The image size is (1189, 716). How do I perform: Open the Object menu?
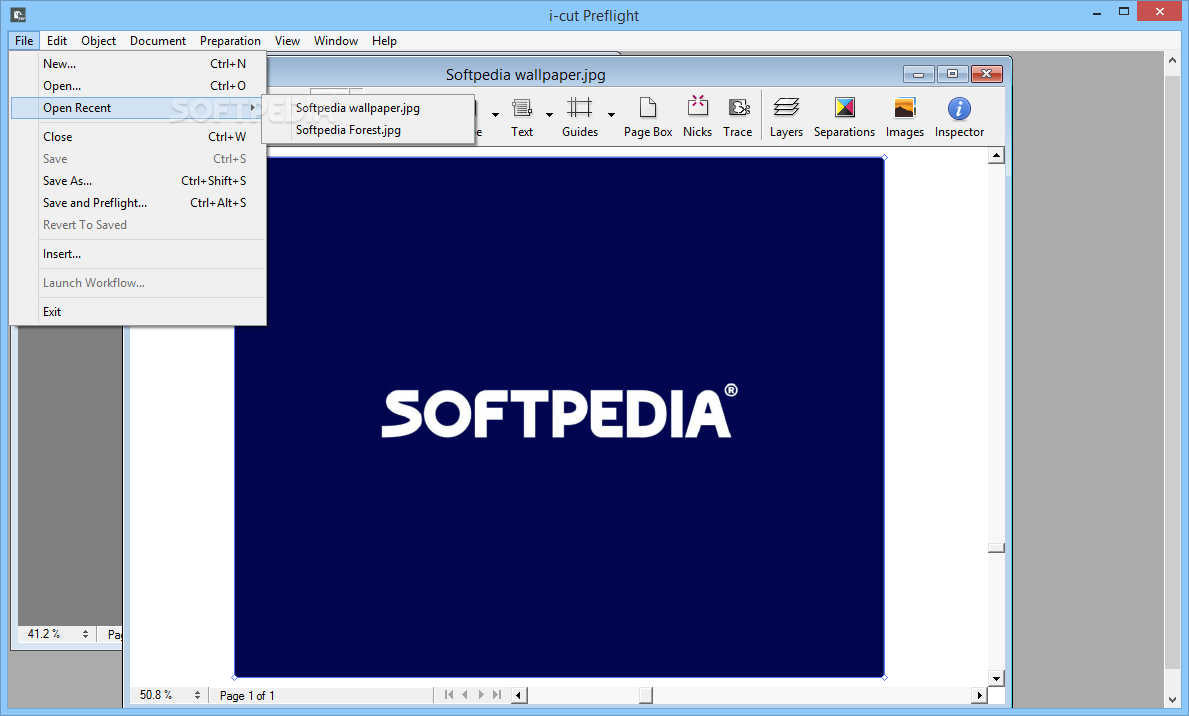click(x=99, y=41)
